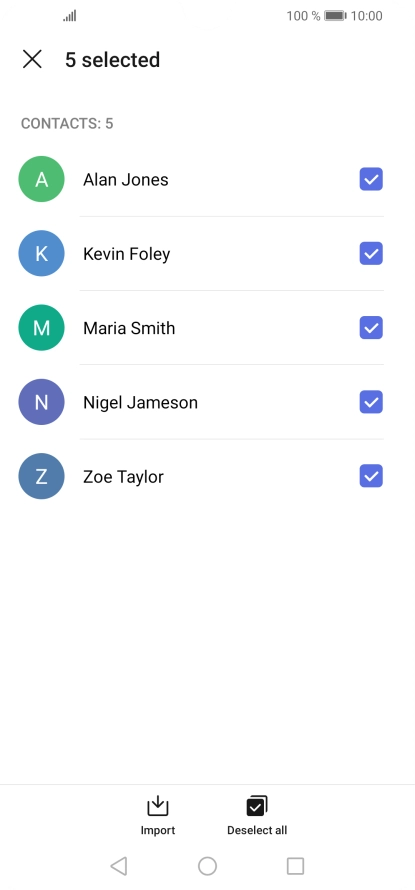
Task: Select the Nigel Jameson contact name
Action: 140,402
